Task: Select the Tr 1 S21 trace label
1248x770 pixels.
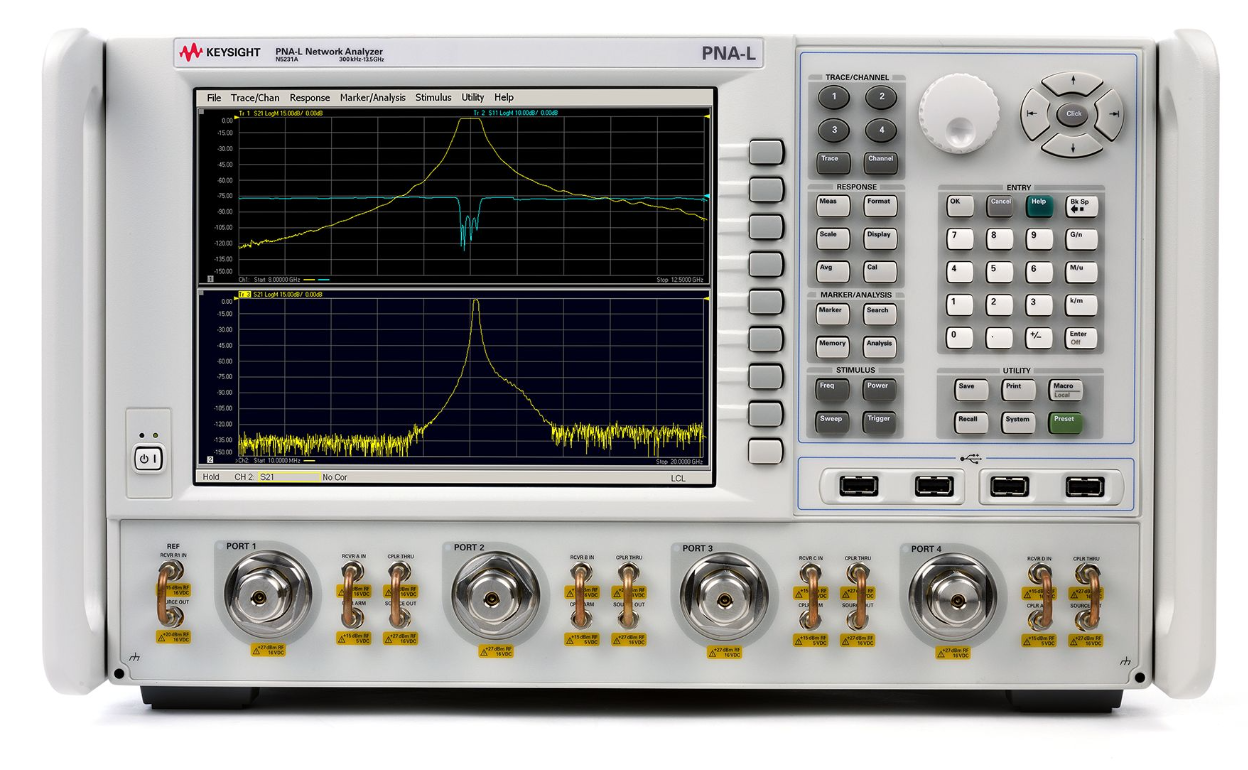Action: coord(283,113)
